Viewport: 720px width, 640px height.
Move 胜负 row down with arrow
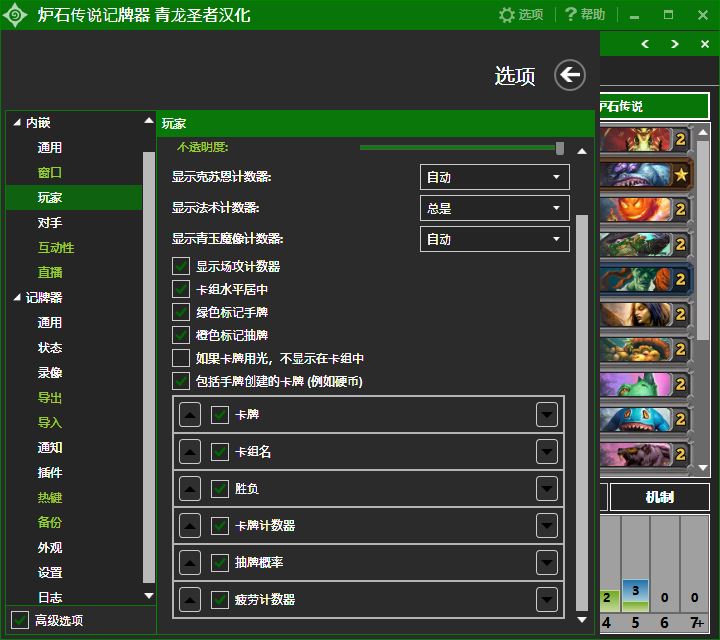point(547,488)
